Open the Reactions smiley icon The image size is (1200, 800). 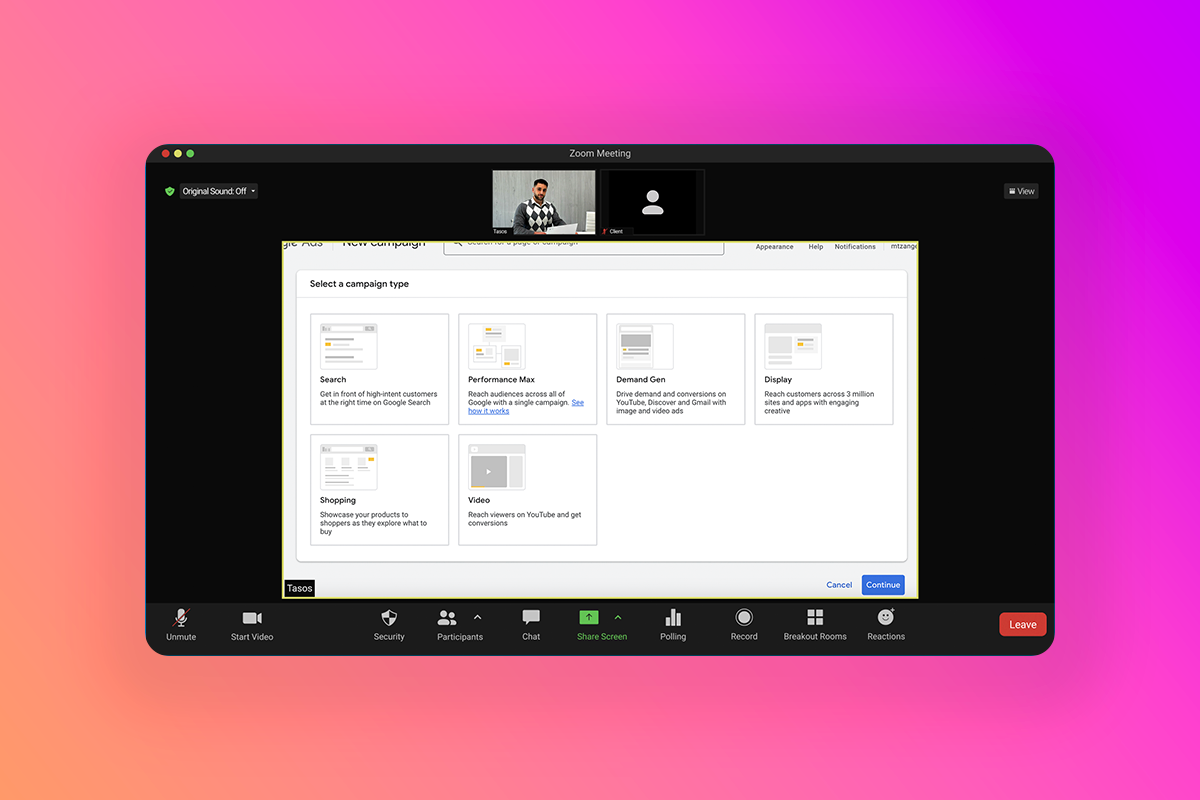(x=886, y=618)
